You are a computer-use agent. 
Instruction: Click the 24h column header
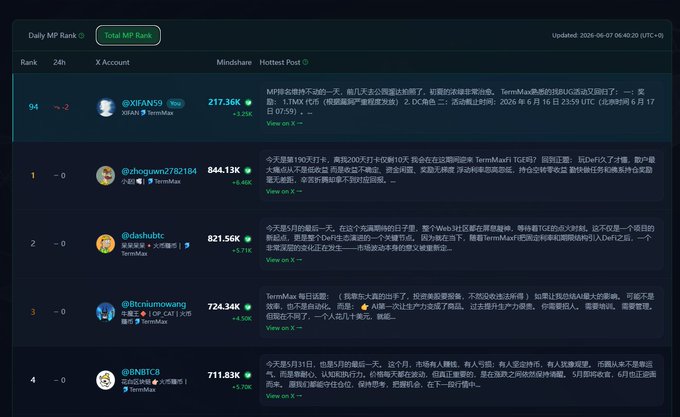point(59,62)
